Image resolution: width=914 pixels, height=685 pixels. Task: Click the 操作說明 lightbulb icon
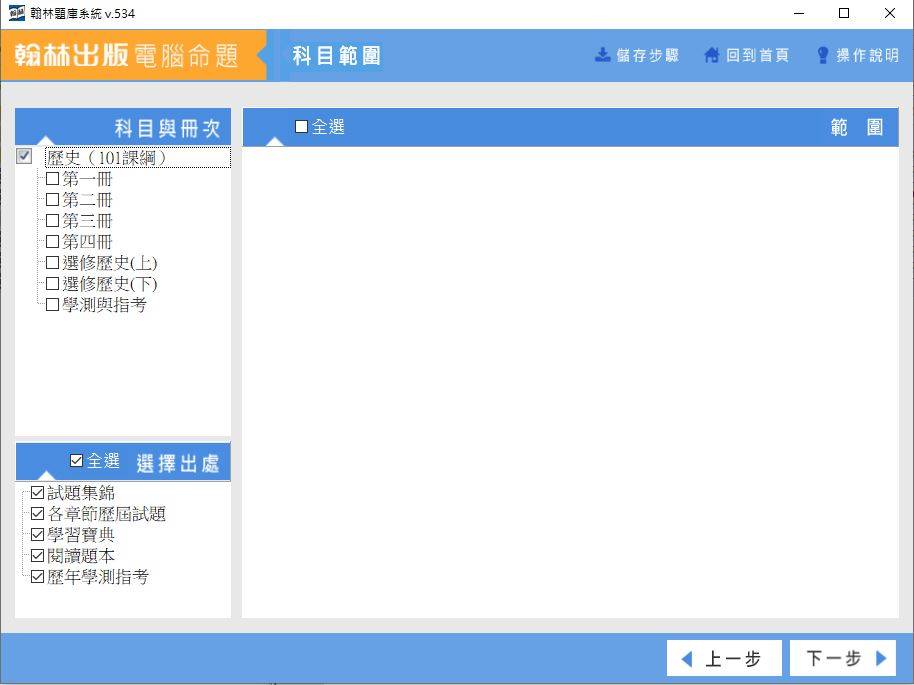tap(822, 55)
